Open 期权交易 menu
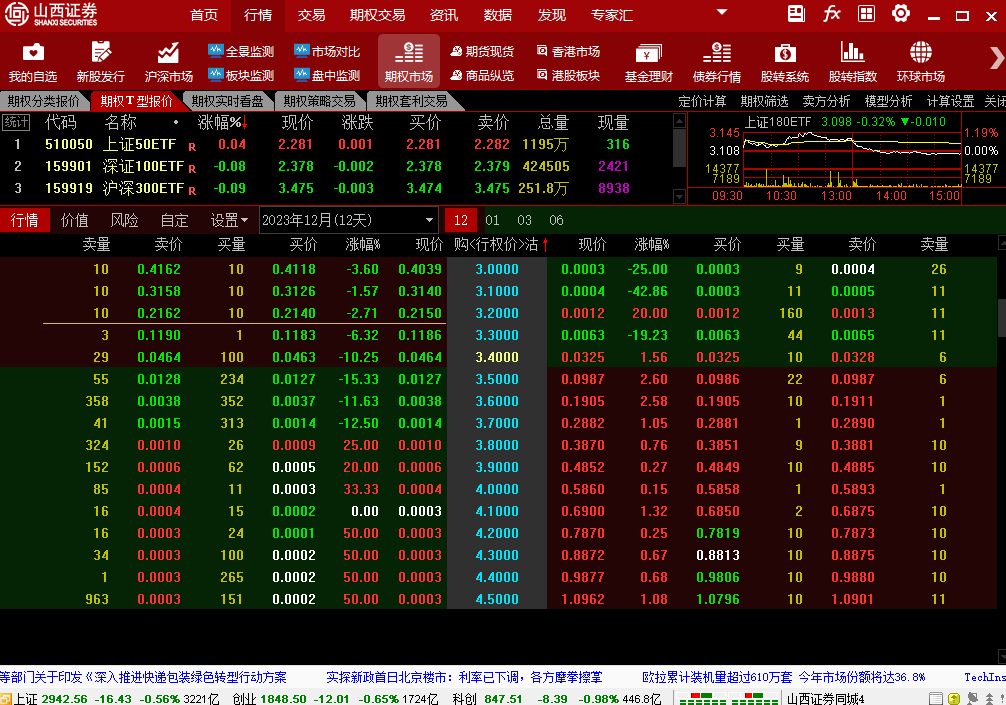Viewport: 1006px width, 705px height. tap(377, 15)
